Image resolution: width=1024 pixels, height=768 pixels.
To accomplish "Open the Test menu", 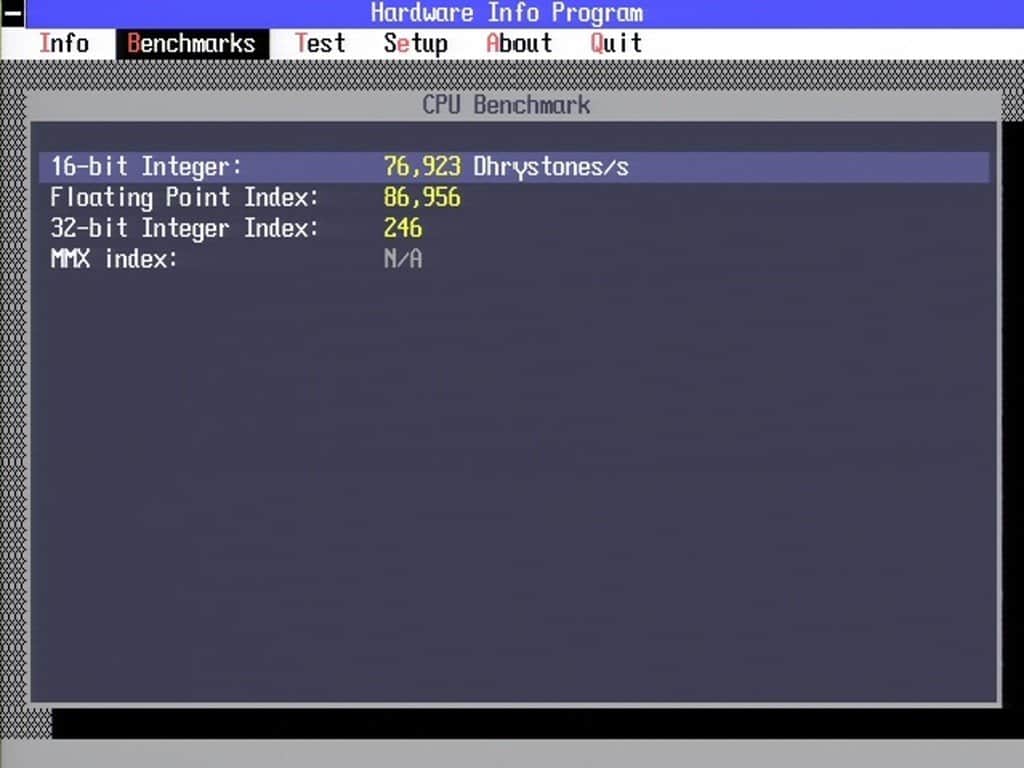I will [320, 44].
